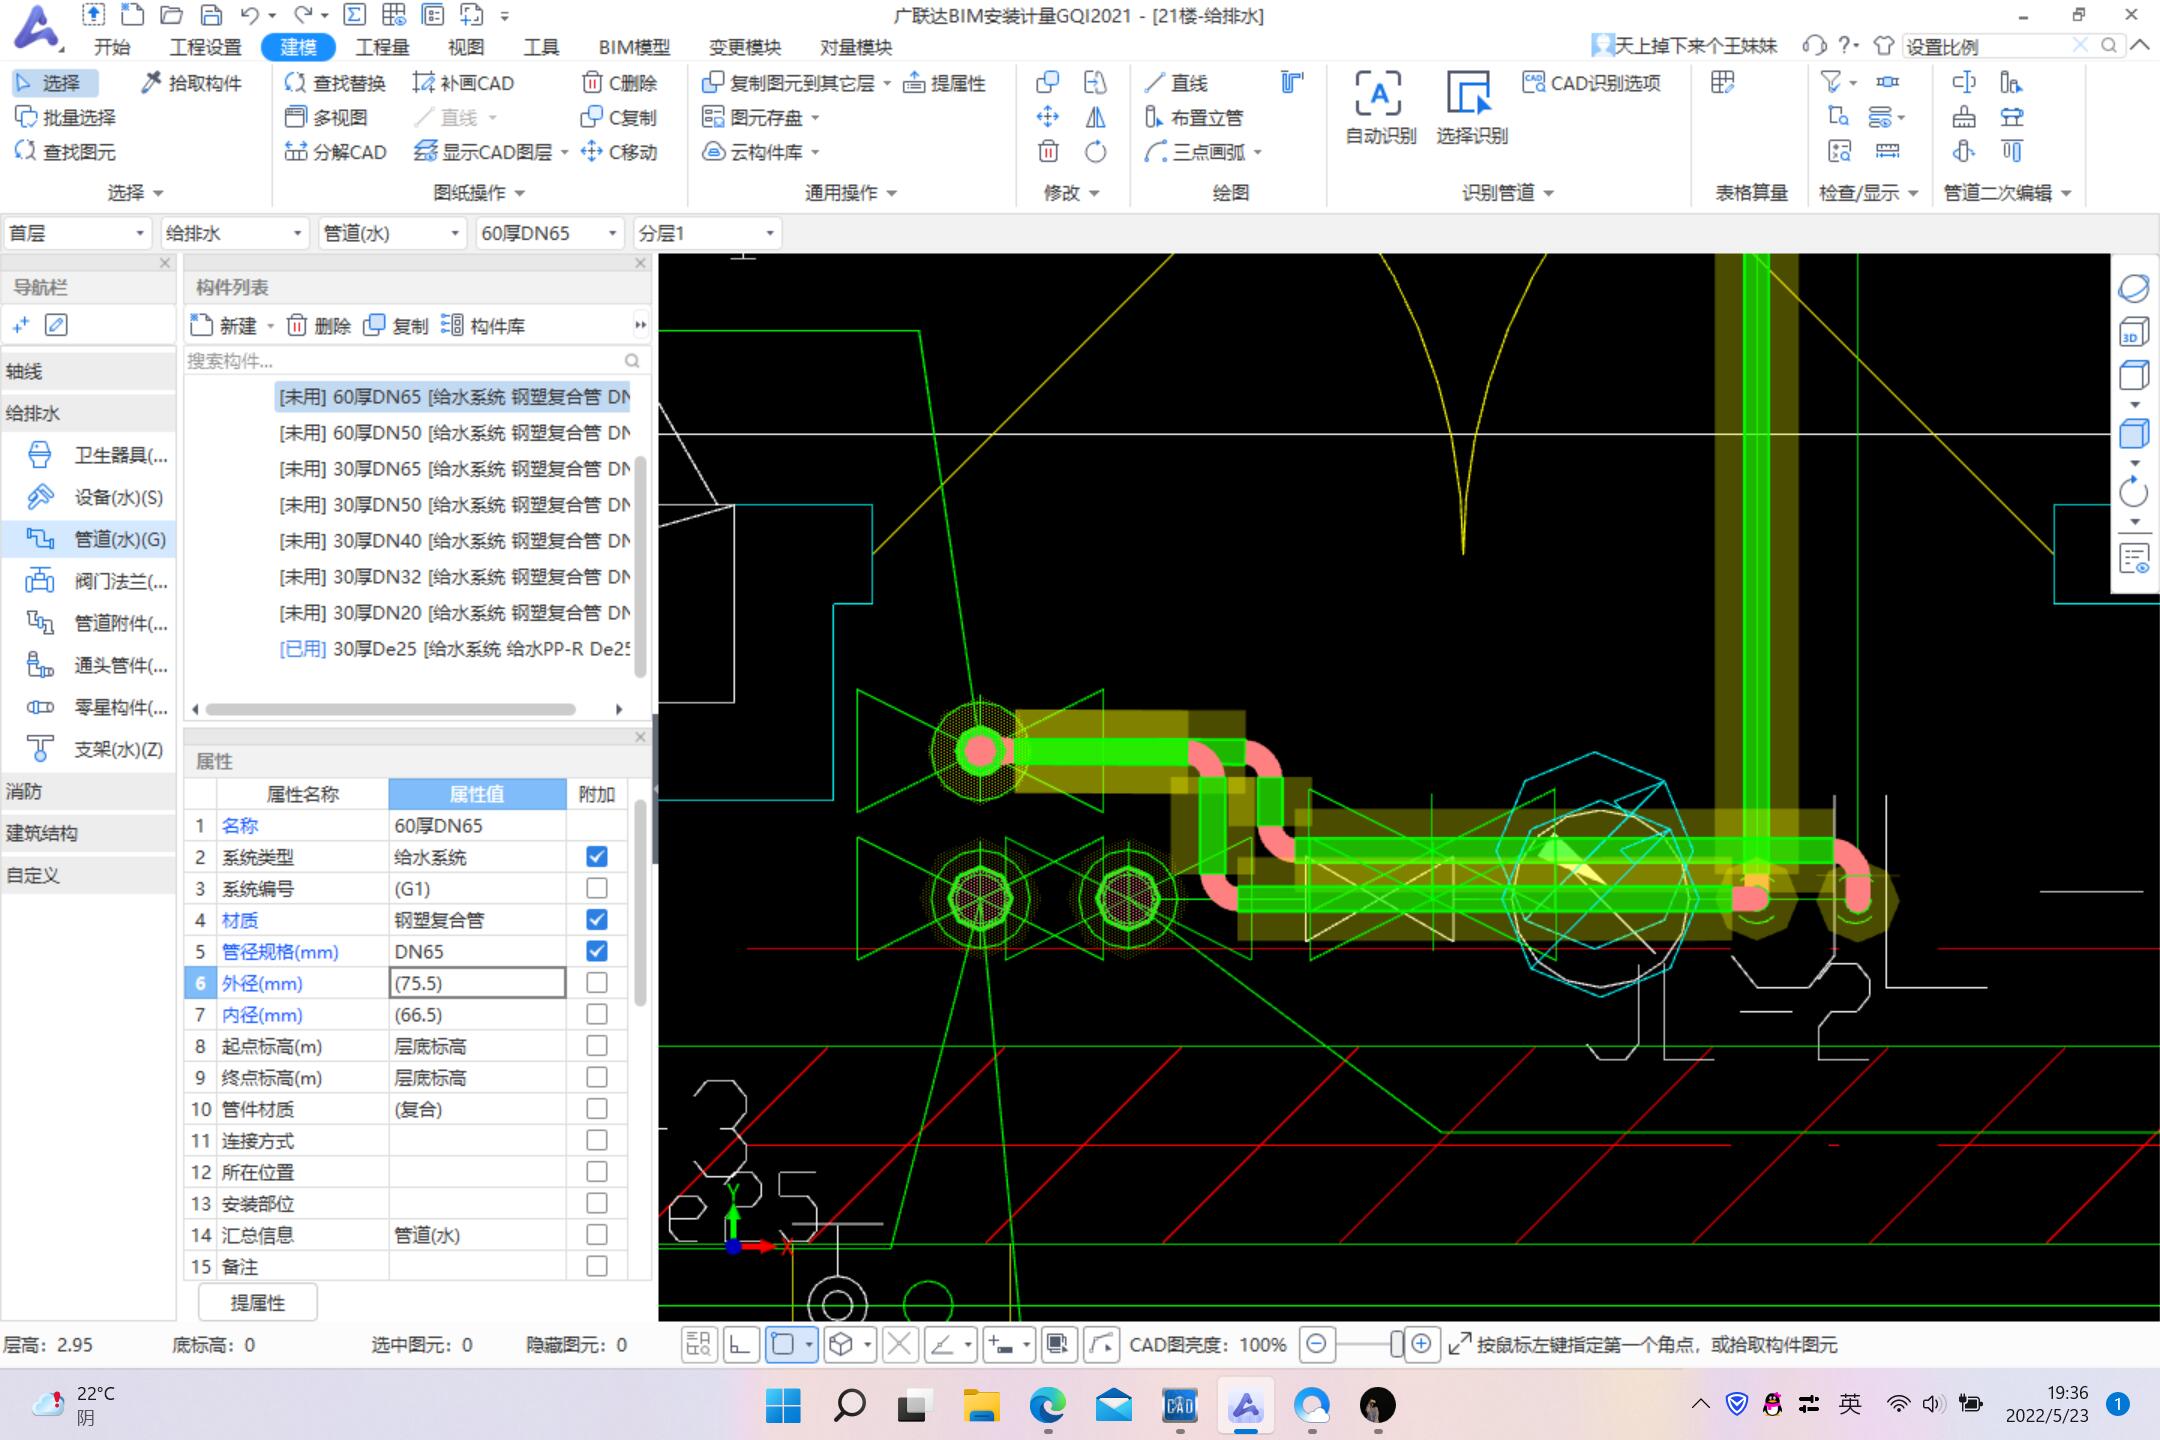Click the 3D view icon on right panel
Screen dimensions: 2160x1440
click(2134, 332)
